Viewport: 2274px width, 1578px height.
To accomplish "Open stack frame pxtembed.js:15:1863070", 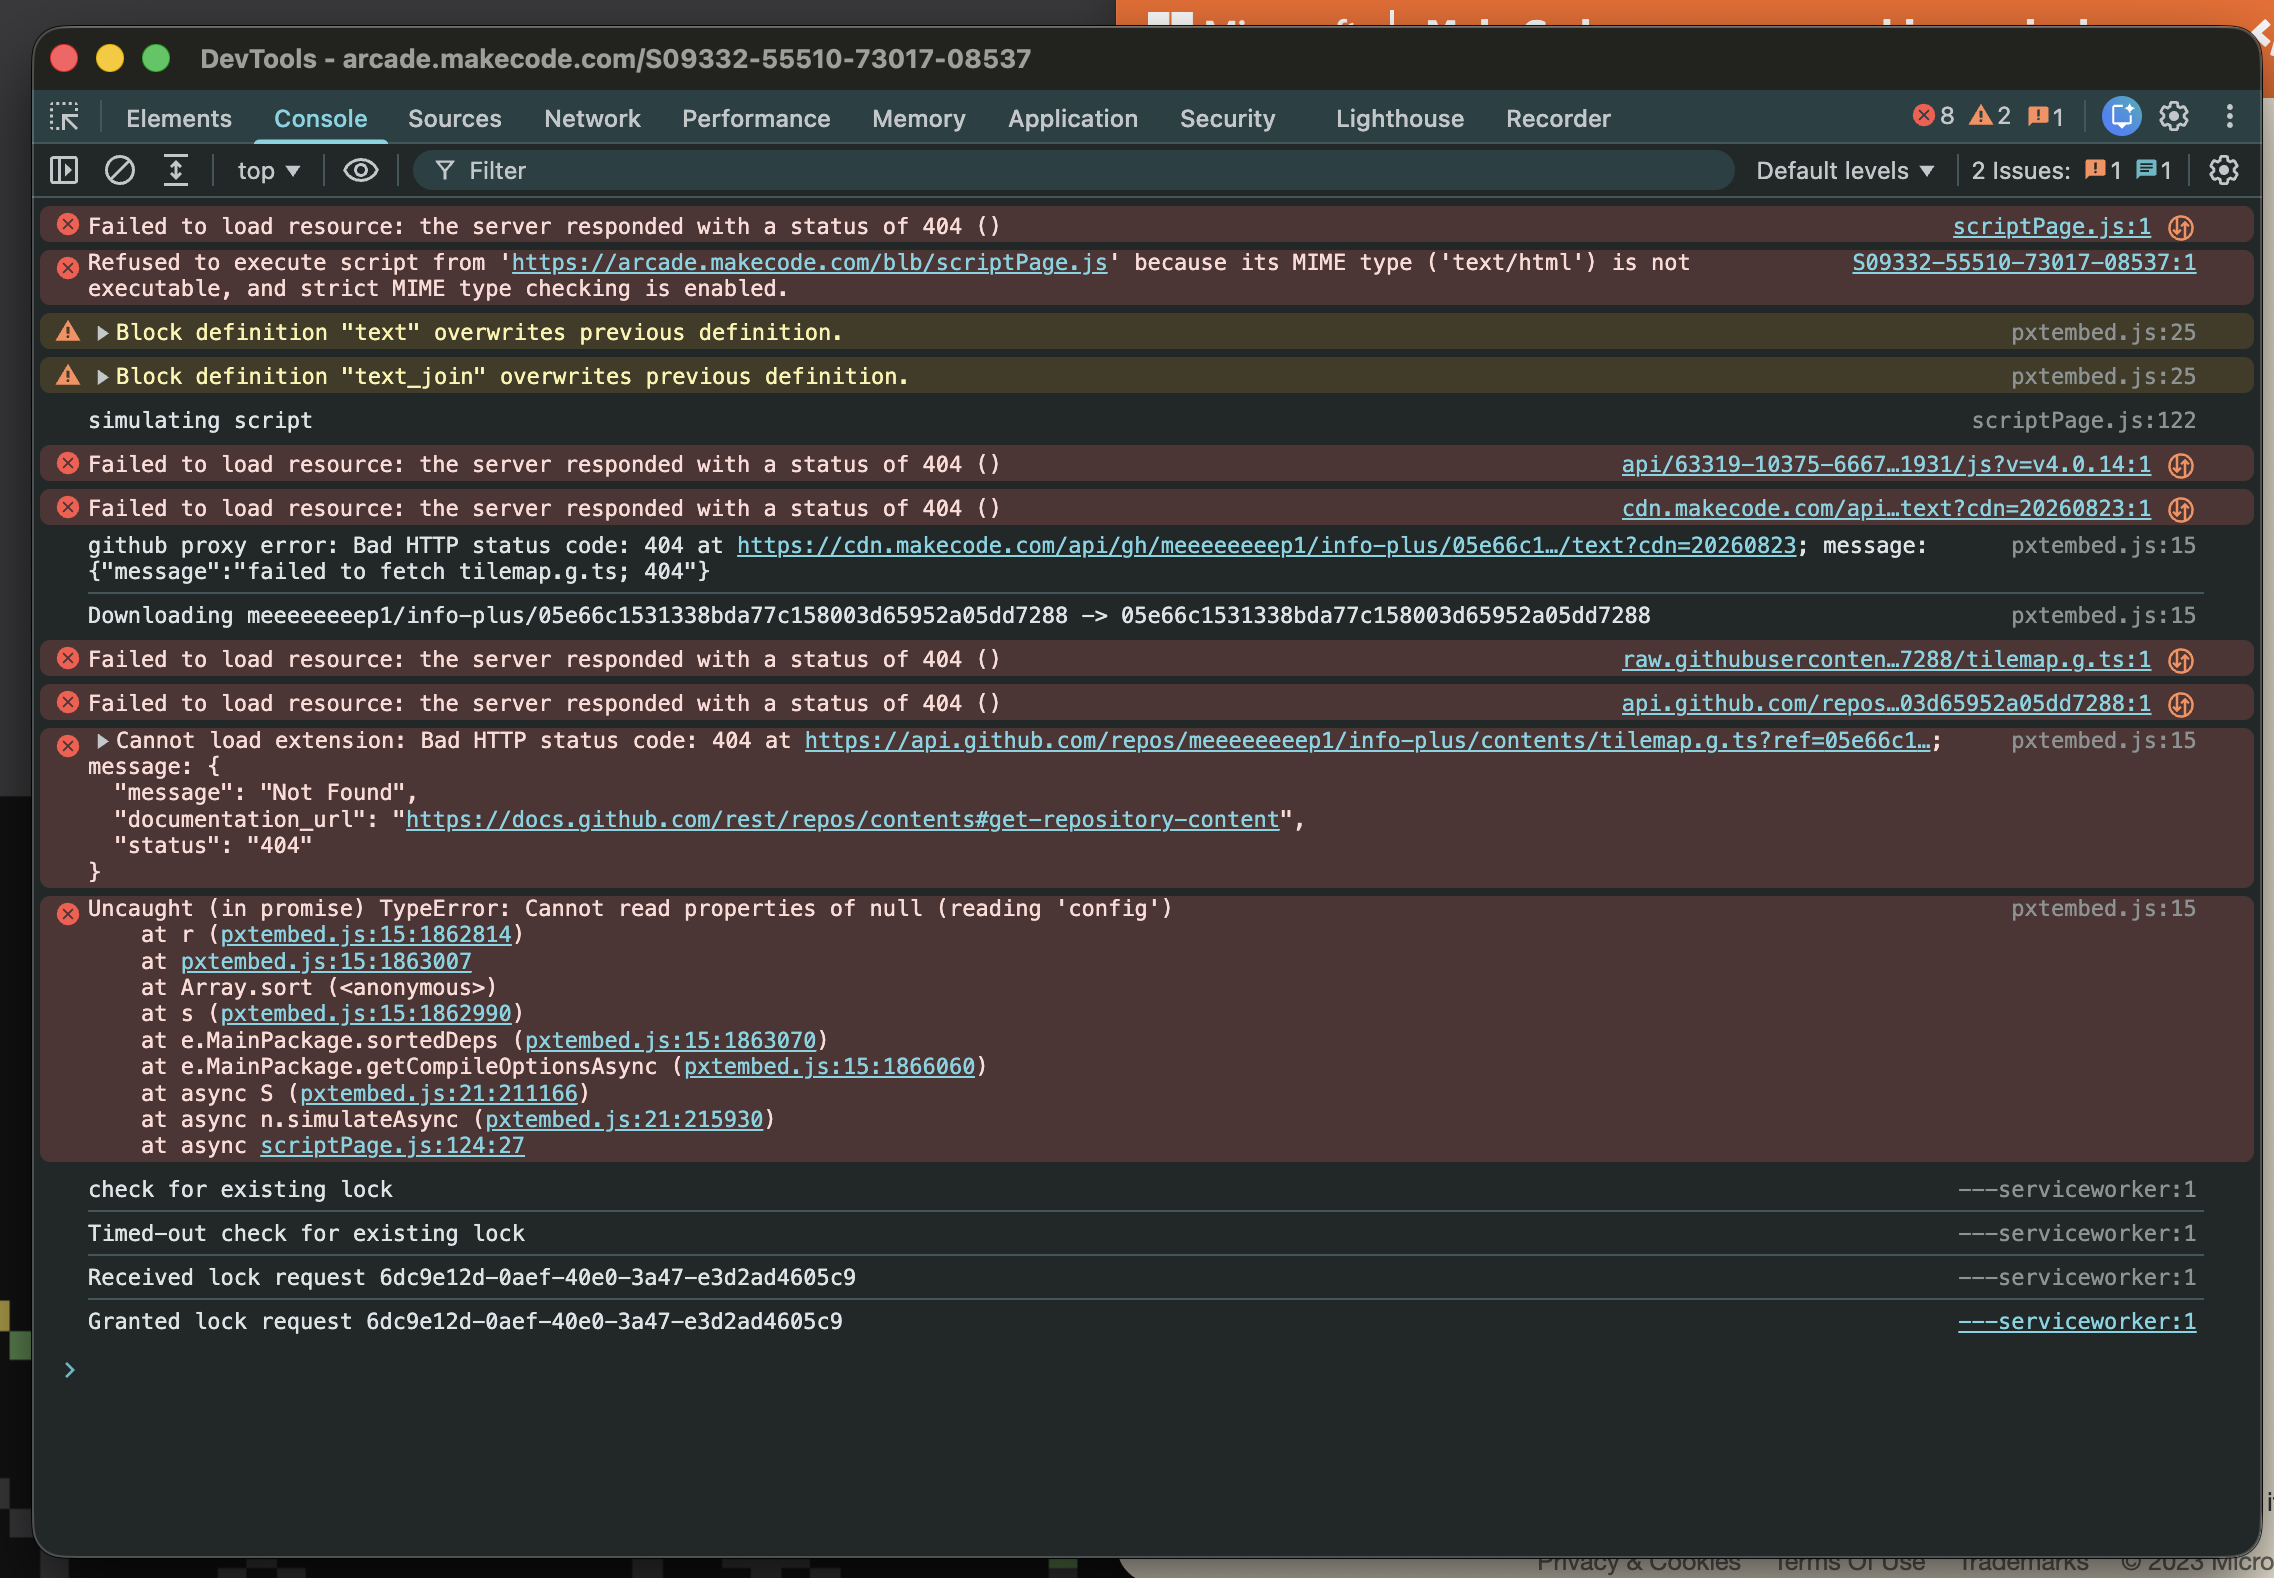I will tap(671, 1041).
